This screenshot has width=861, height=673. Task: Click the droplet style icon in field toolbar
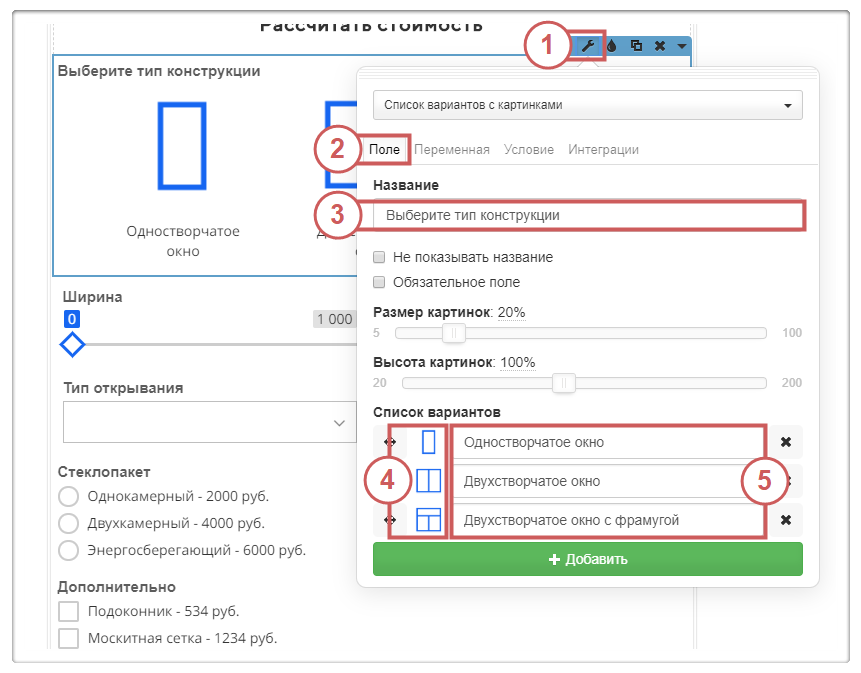coord(612,46)
